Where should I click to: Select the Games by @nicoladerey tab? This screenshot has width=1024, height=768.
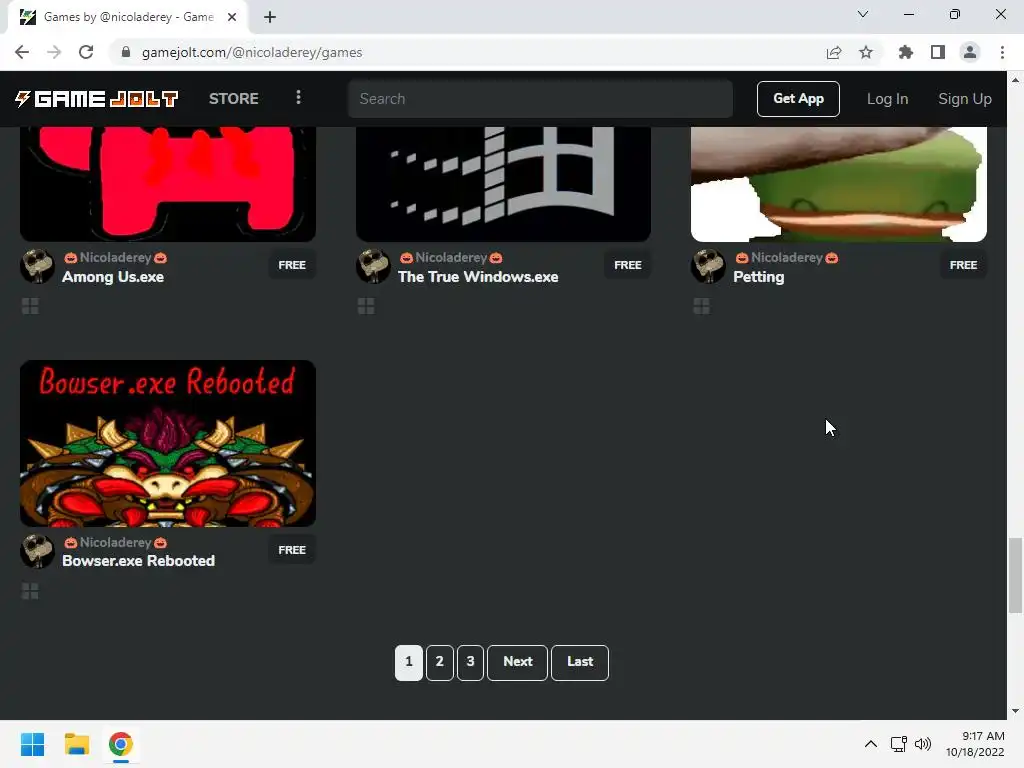tap(127, 17)
